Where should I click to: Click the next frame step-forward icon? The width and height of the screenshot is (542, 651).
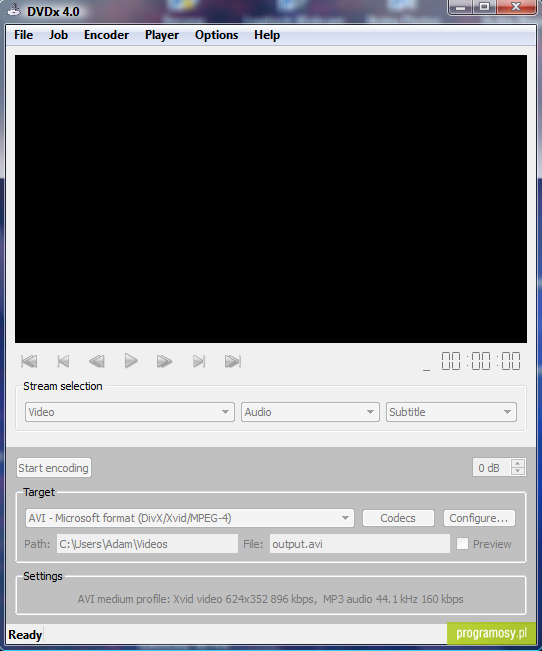point(199,361)
